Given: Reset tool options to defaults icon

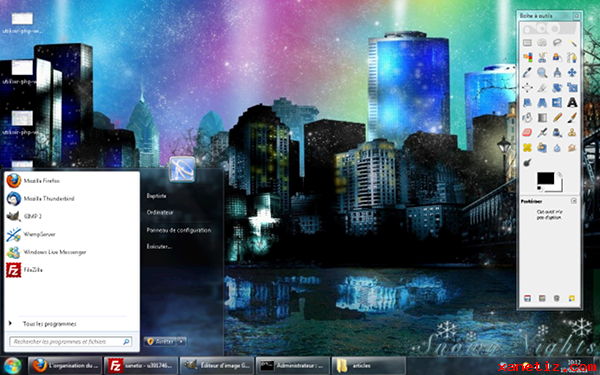Looking at the screenshot, I should pos(571,298).
